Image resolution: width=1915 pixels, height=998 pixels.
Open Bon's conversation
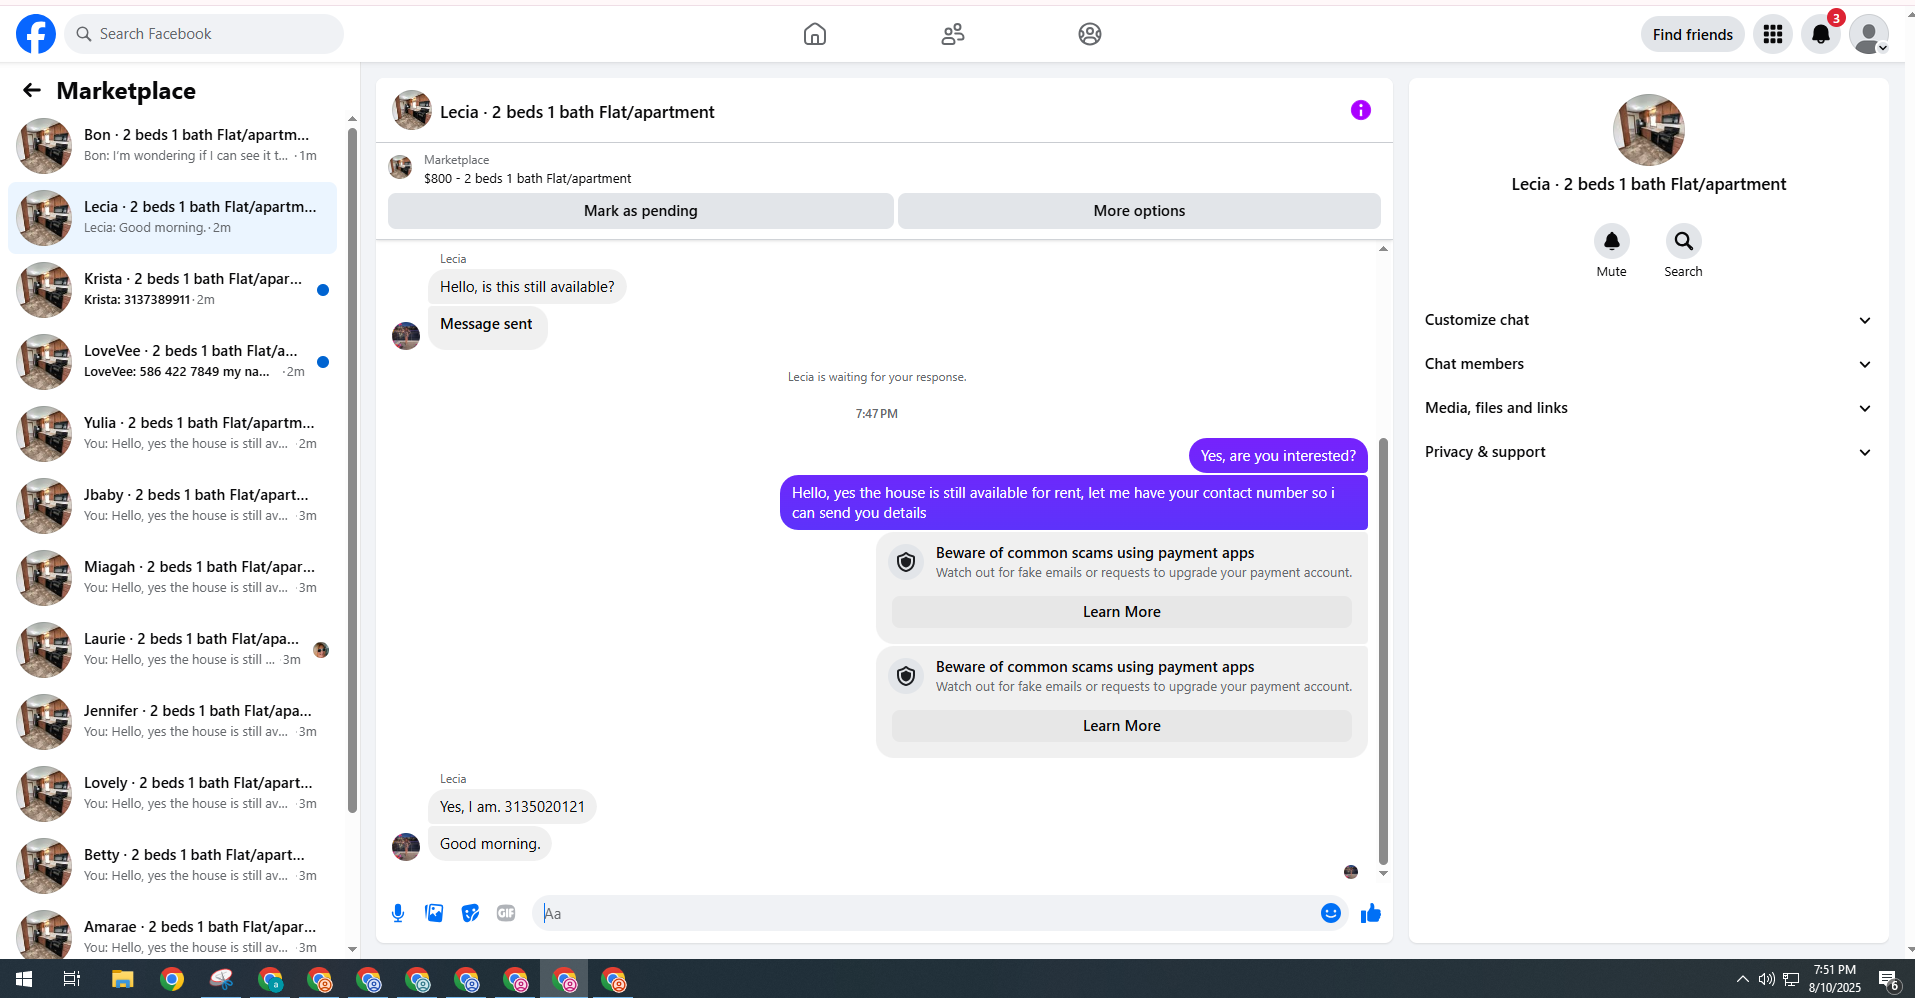172,145
